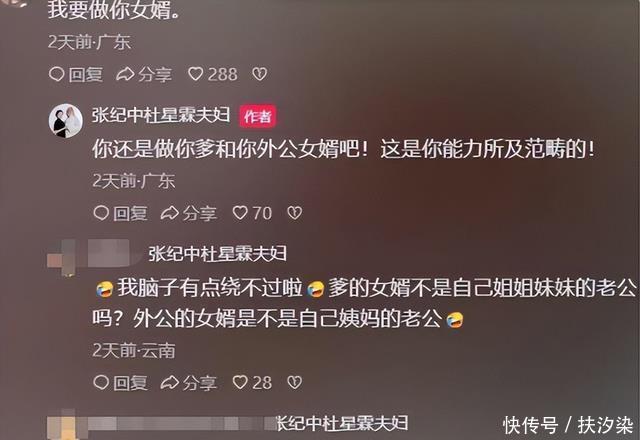The image size is (640, 440).
Task: Share the top comment from Guangdong
Action: (144, 74)
